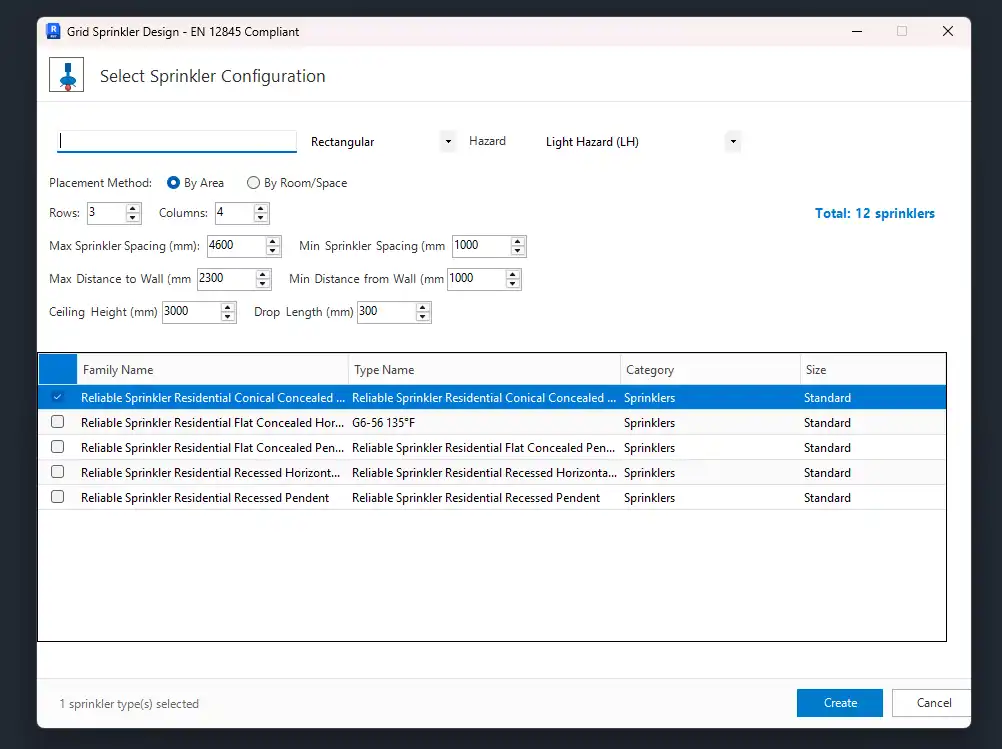1002x749 pixels.
Task: Uncheck the Conical Concealed sprinkler checkbox
Action: (x=58, y=397)
